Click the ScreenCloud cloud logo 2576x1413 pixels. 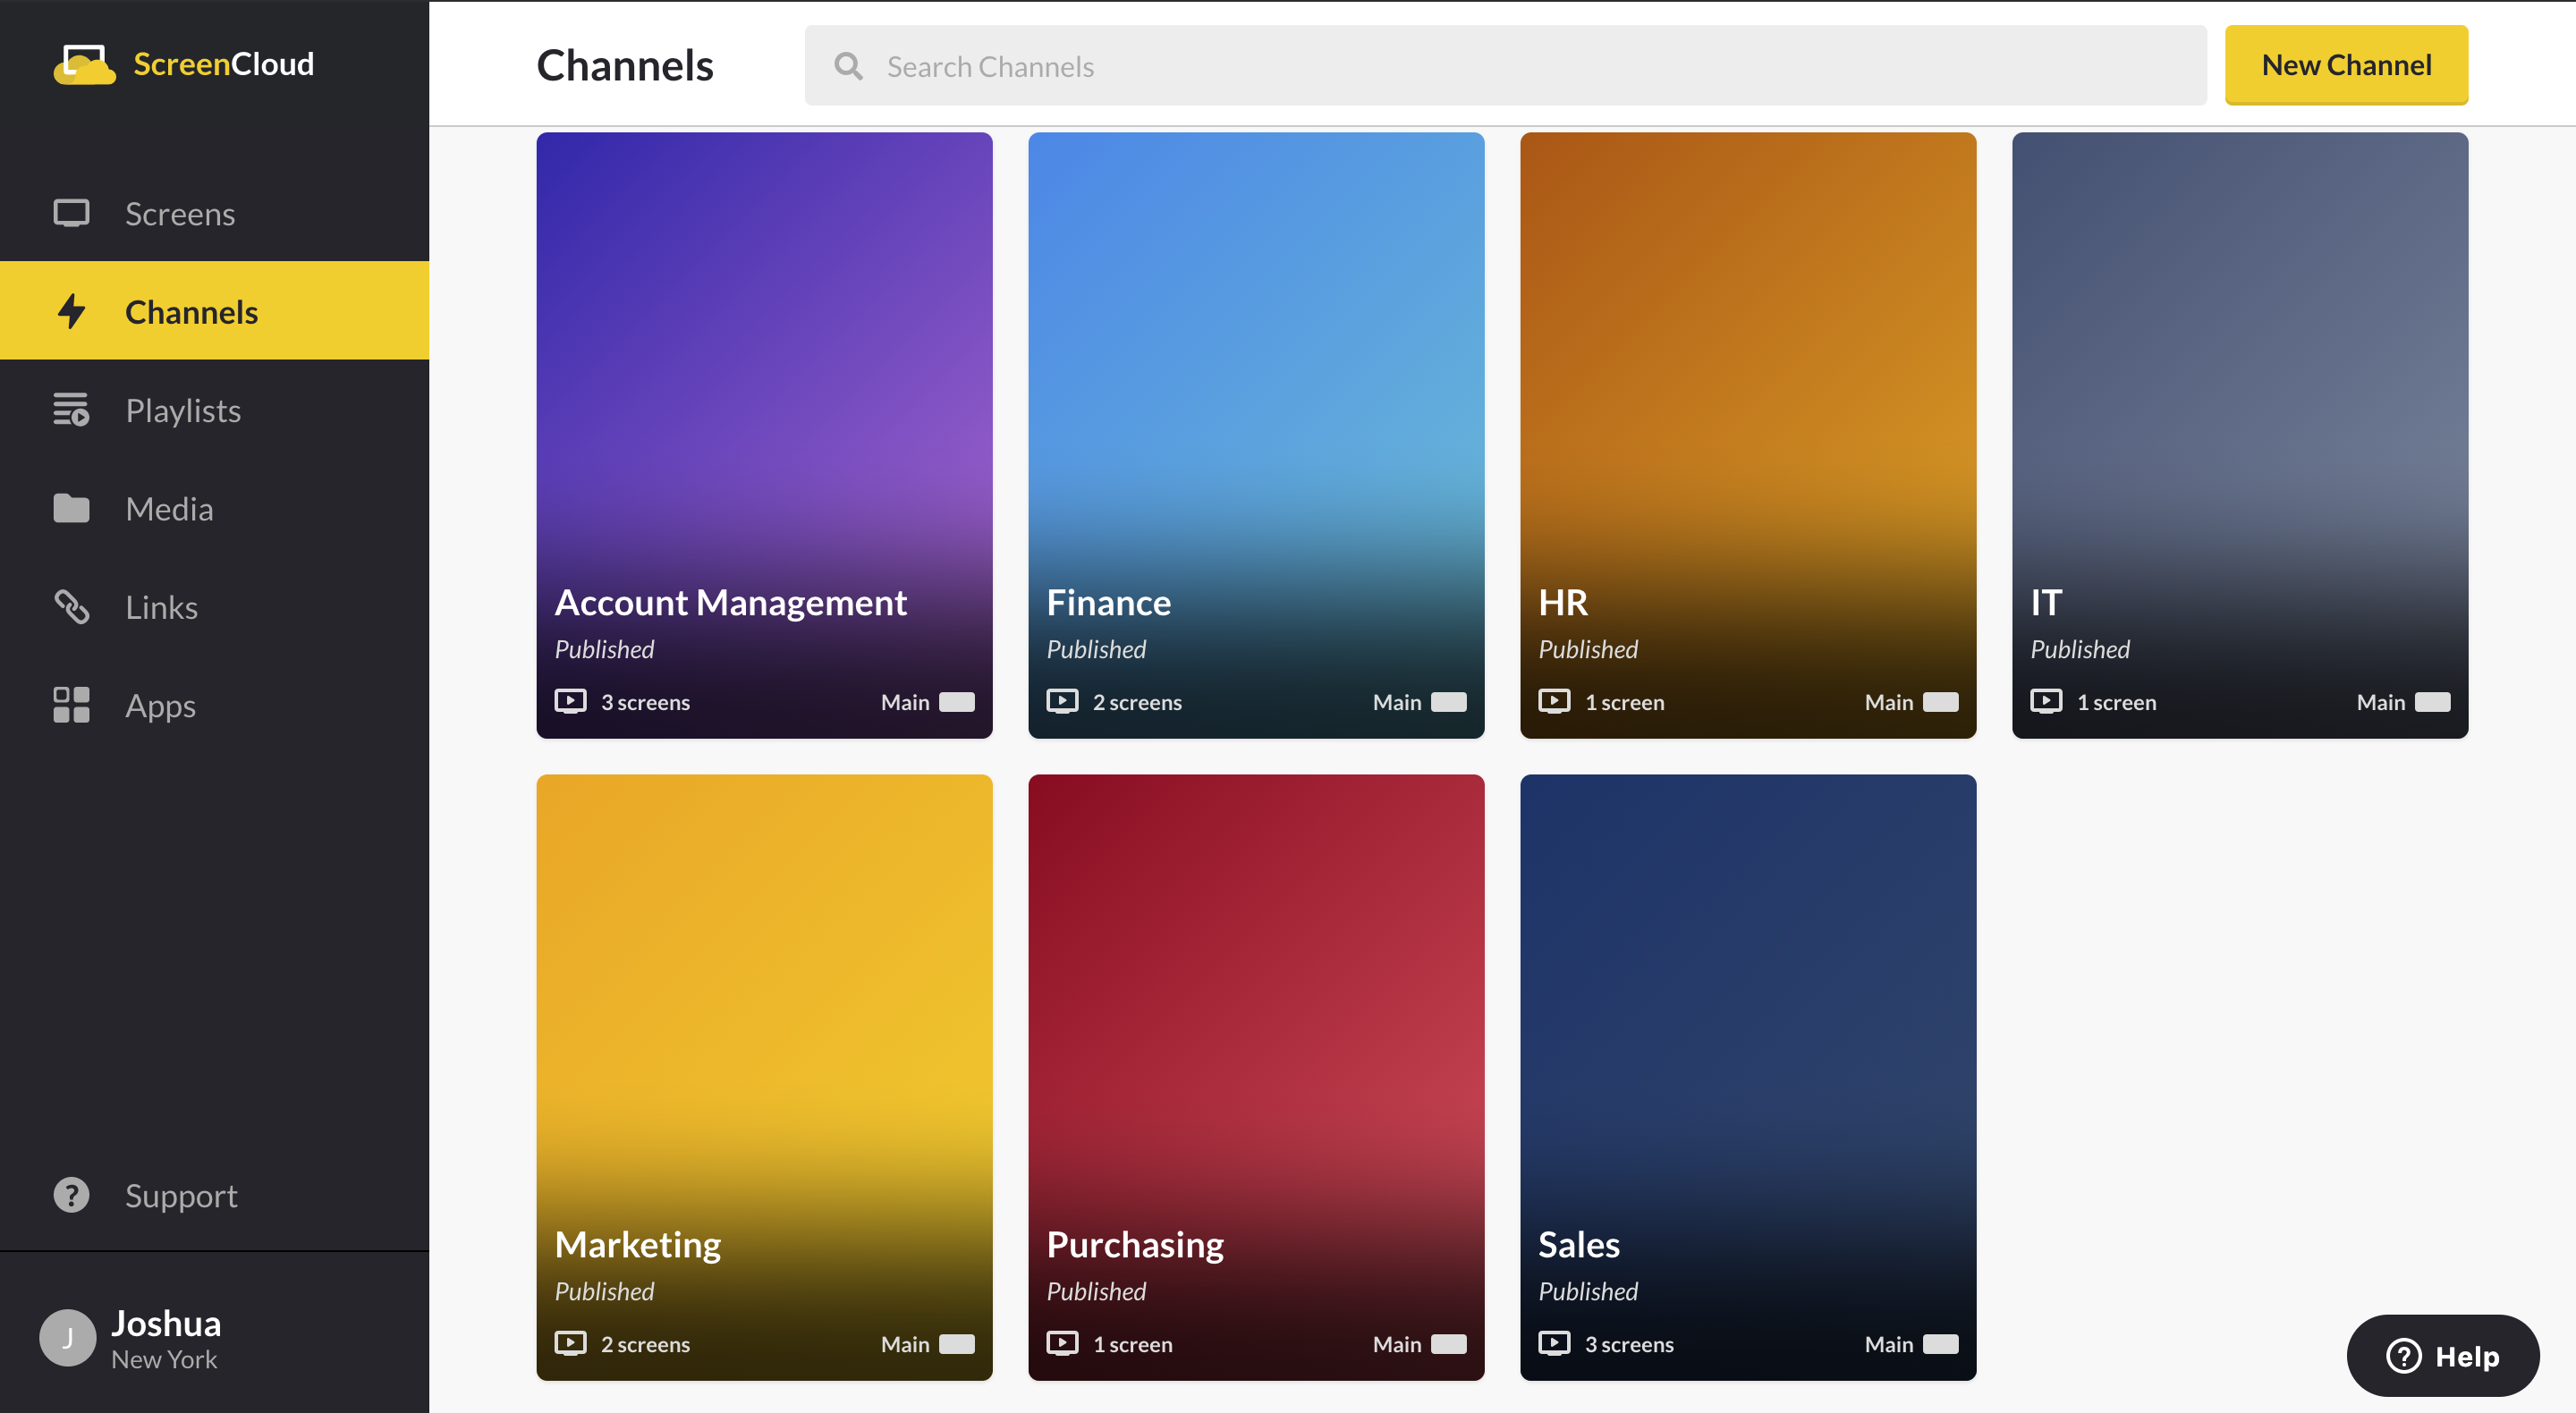tap(86, 63)
